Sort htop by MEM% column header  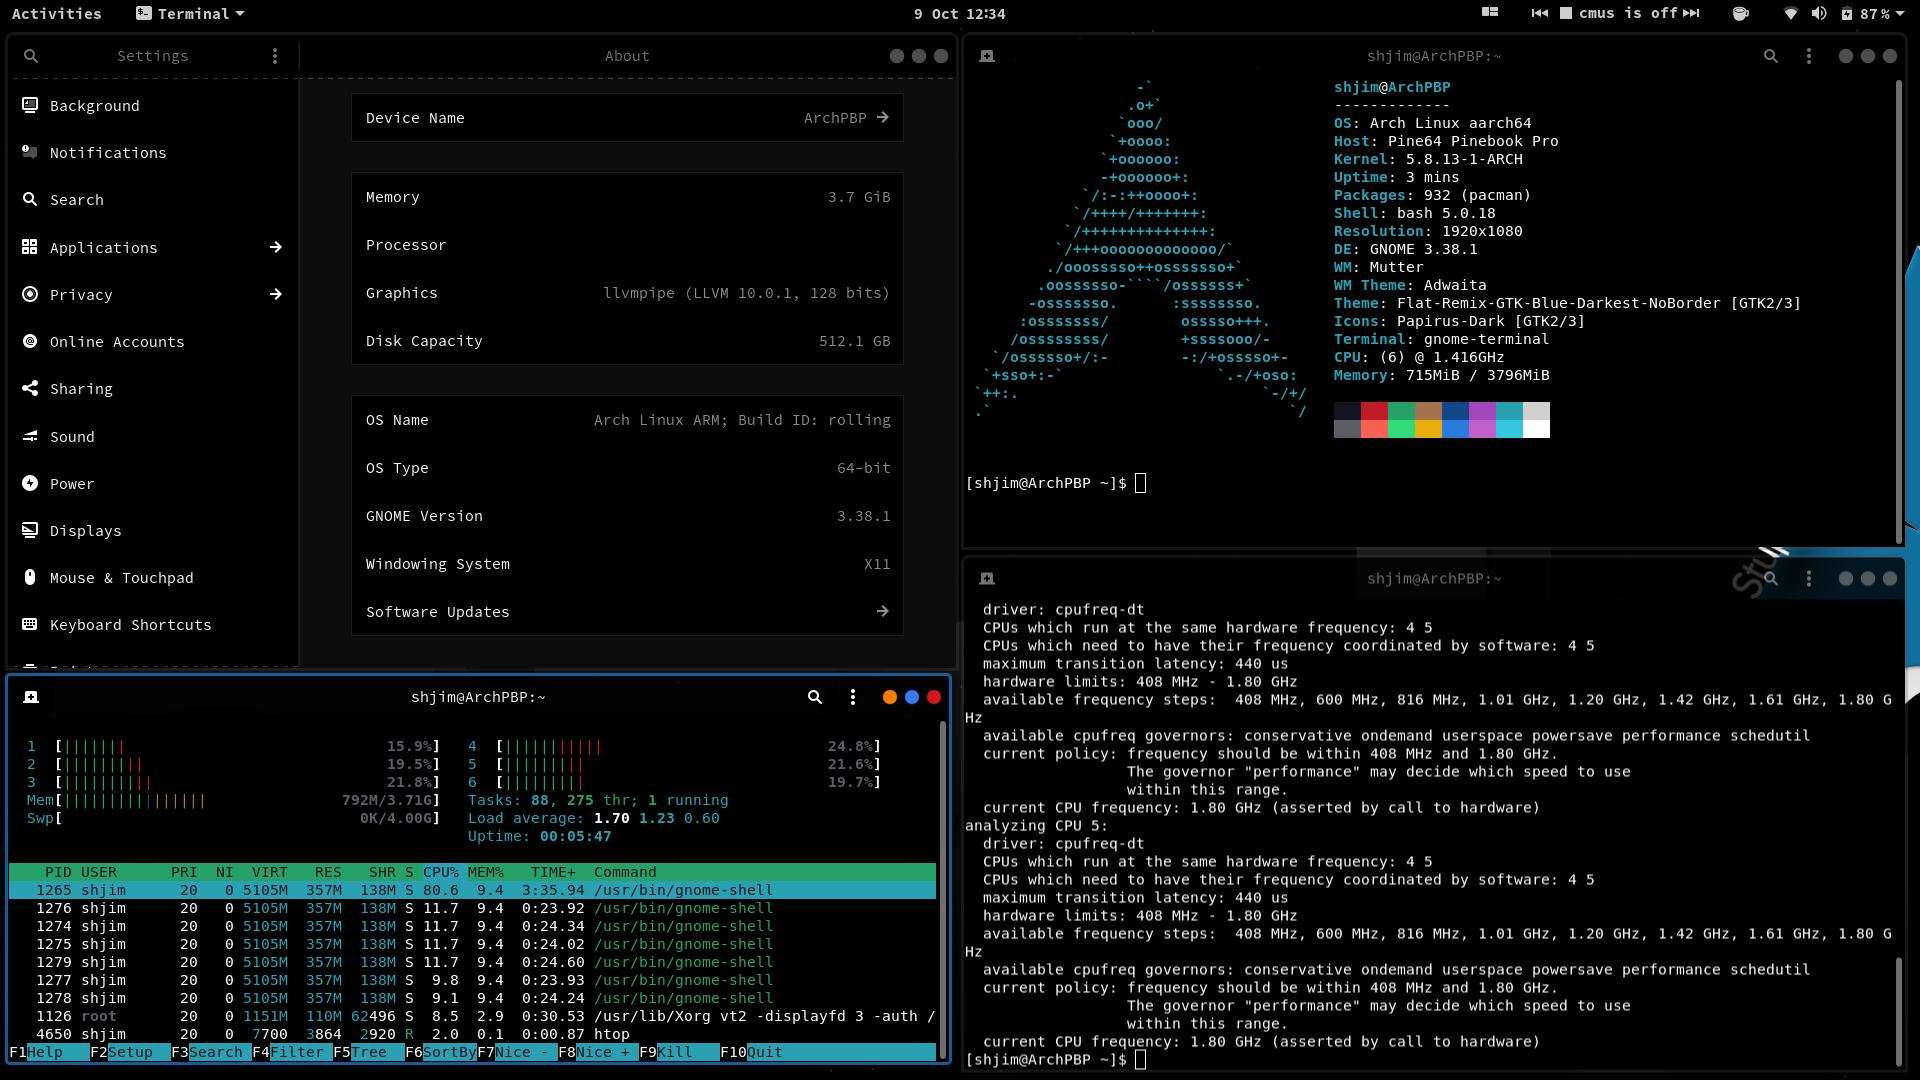click(486, 872)
